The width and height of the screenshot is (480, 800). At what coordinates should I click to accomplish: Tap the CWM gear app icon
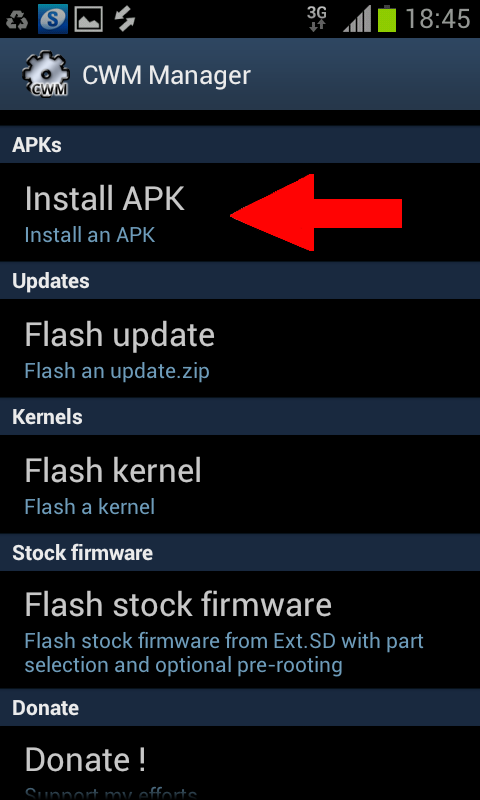pos(45,75)
